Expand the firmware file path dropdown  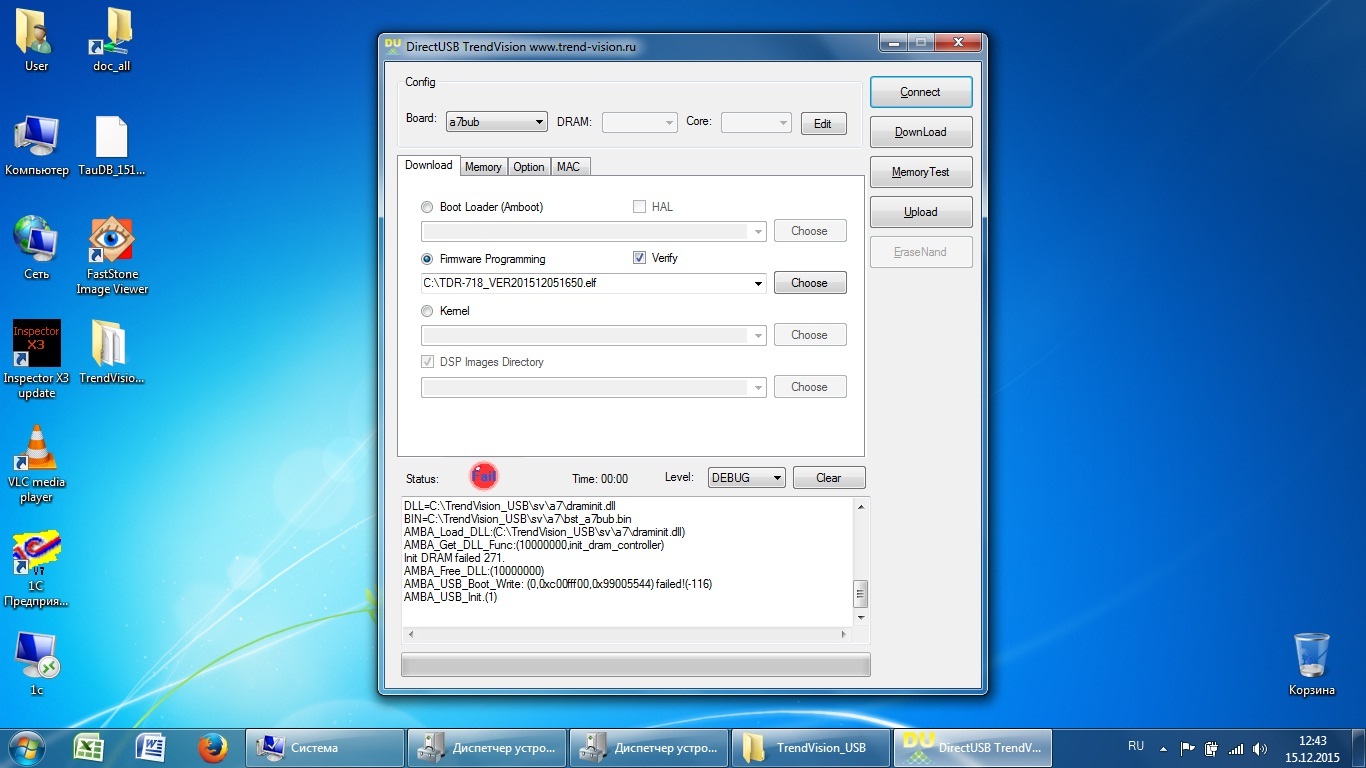(759, 284)
